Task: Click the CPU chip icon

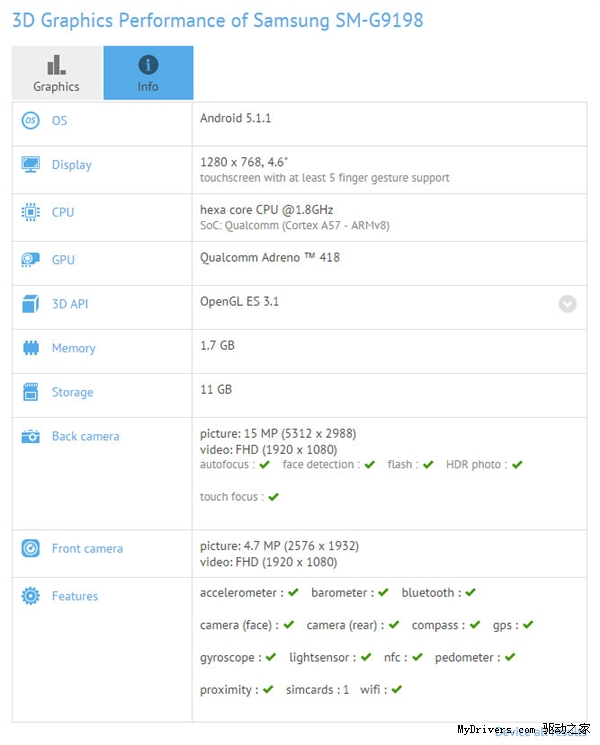Action: point(30,212)
